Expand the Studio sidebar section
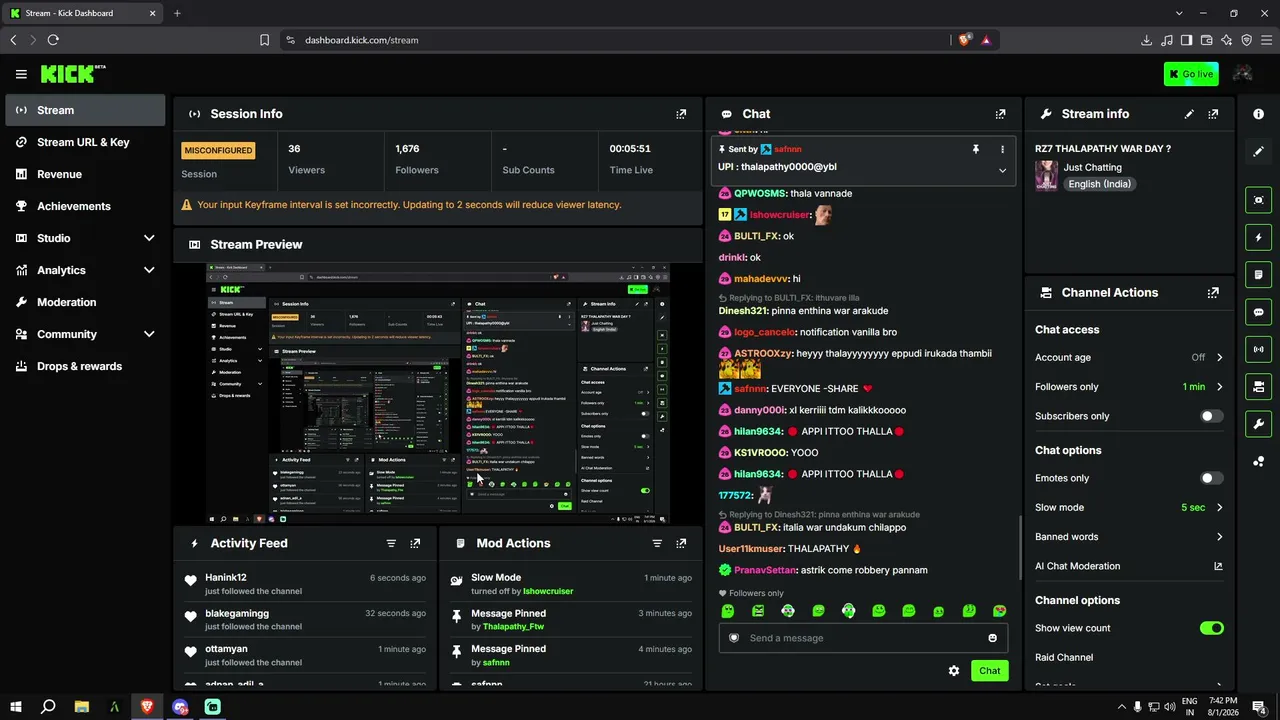 [149, 238]
